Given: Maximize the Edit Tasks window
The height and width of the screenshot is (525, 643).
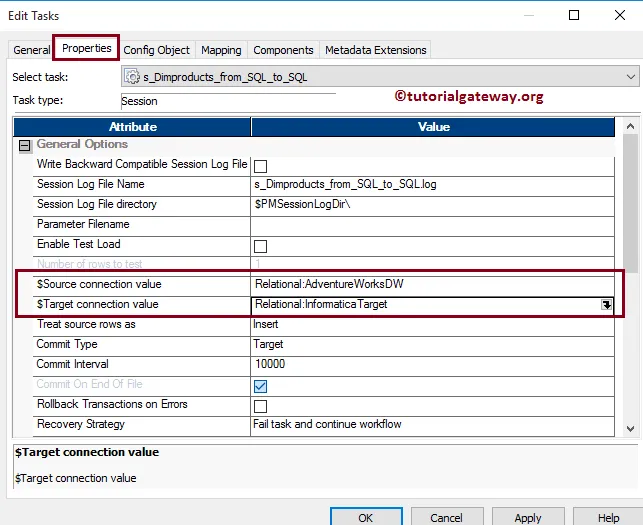Looking at the screenshot, I should [574, 16].
